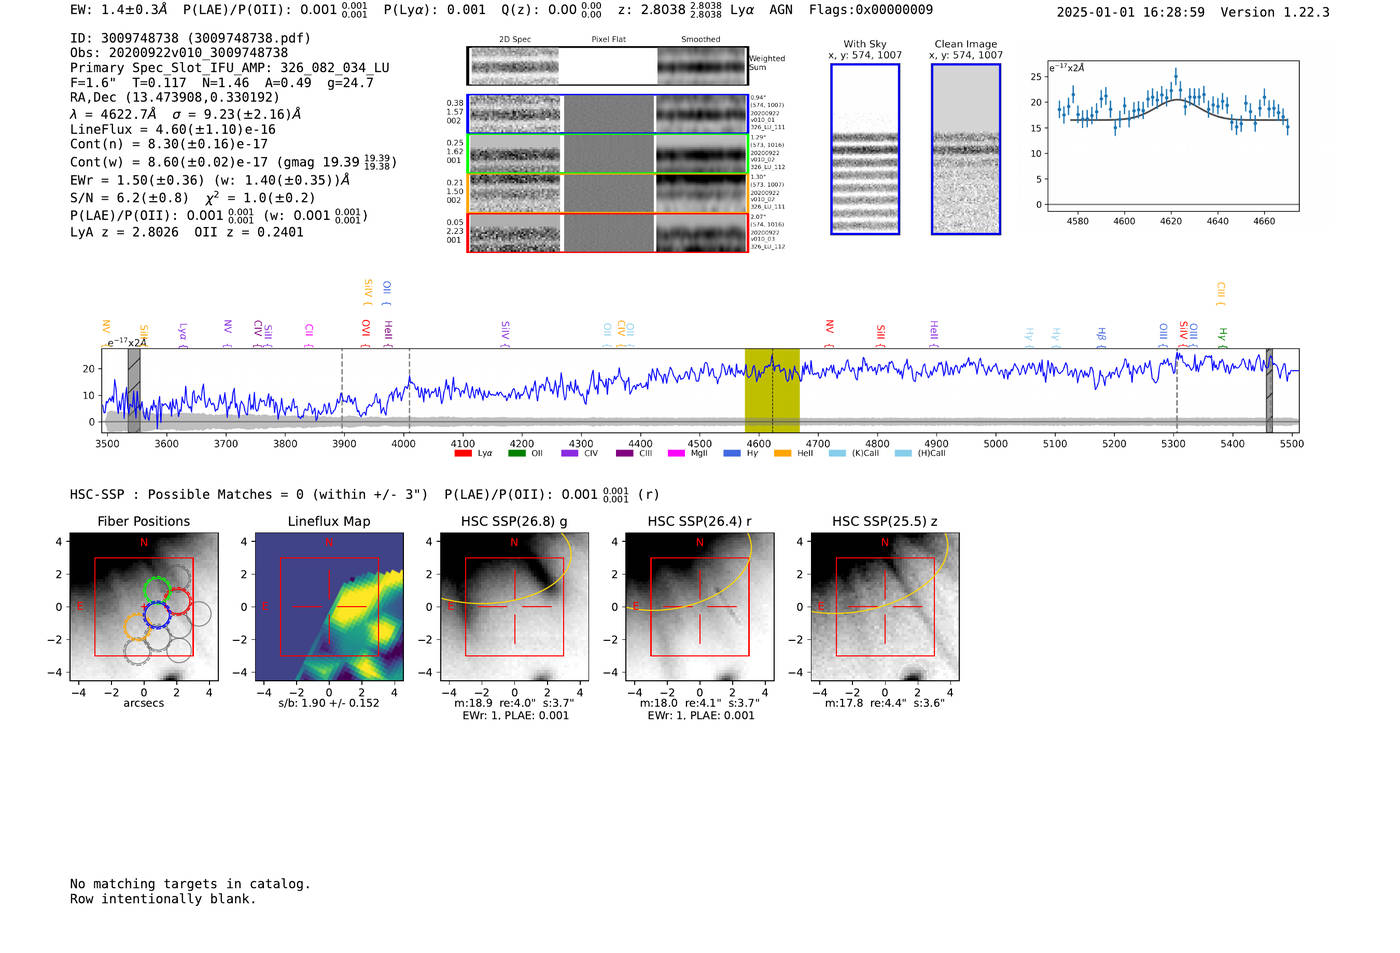This screenshot has width=1400, height=953.
Task: Click the 'No matching targets in catalog.' text
Action: [x=190, y=884]
